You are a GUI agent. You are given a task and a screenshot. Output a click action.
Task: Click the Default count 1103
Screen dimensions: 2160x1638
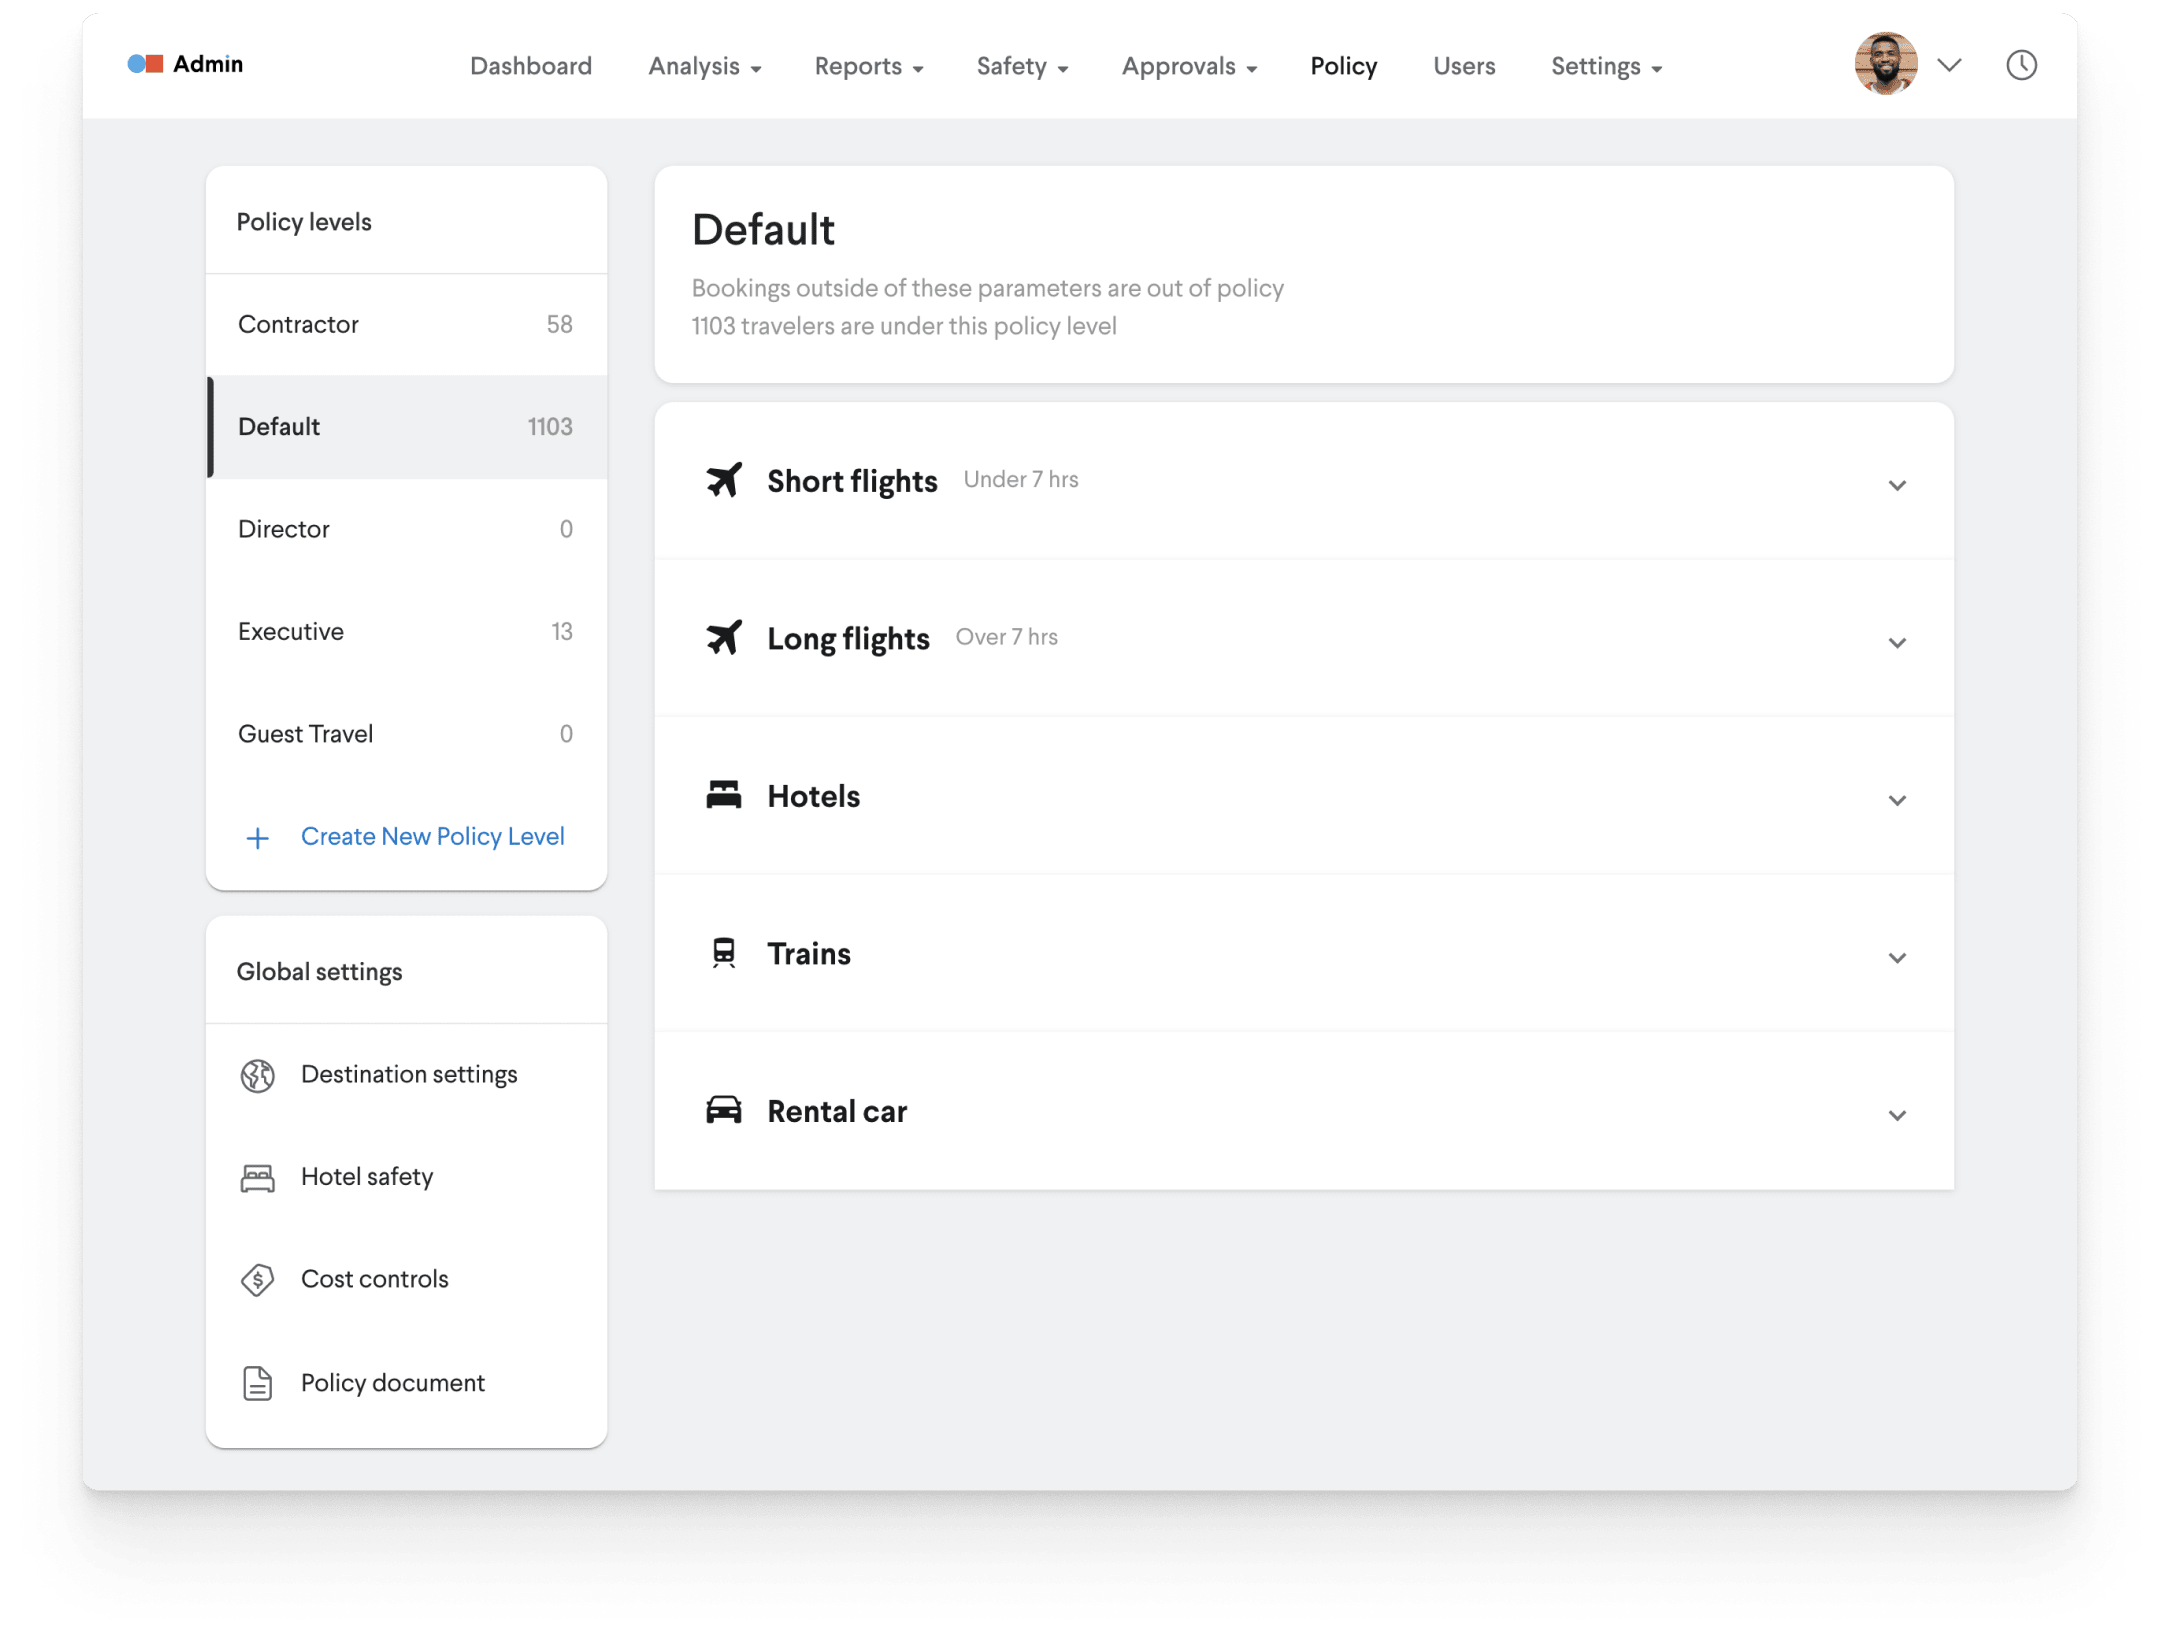pyautogui.click(x=550, y=427)
